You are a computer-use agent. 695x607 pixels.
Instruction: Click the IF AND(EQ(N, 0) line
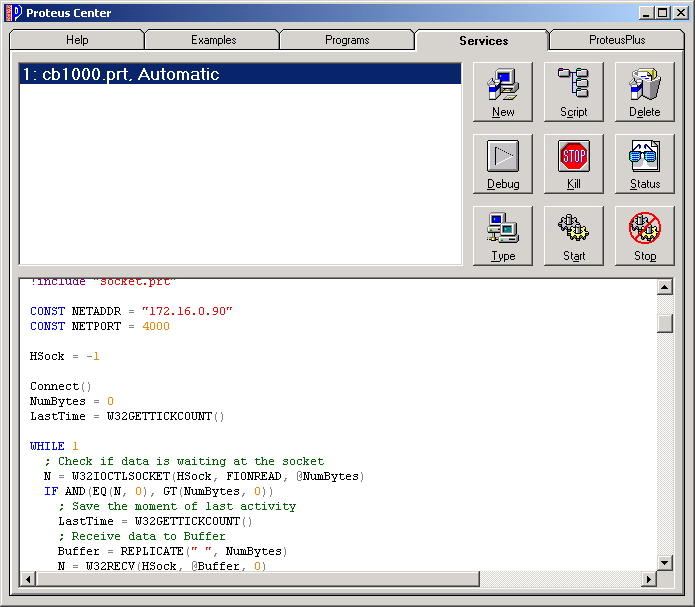(159, 491)
